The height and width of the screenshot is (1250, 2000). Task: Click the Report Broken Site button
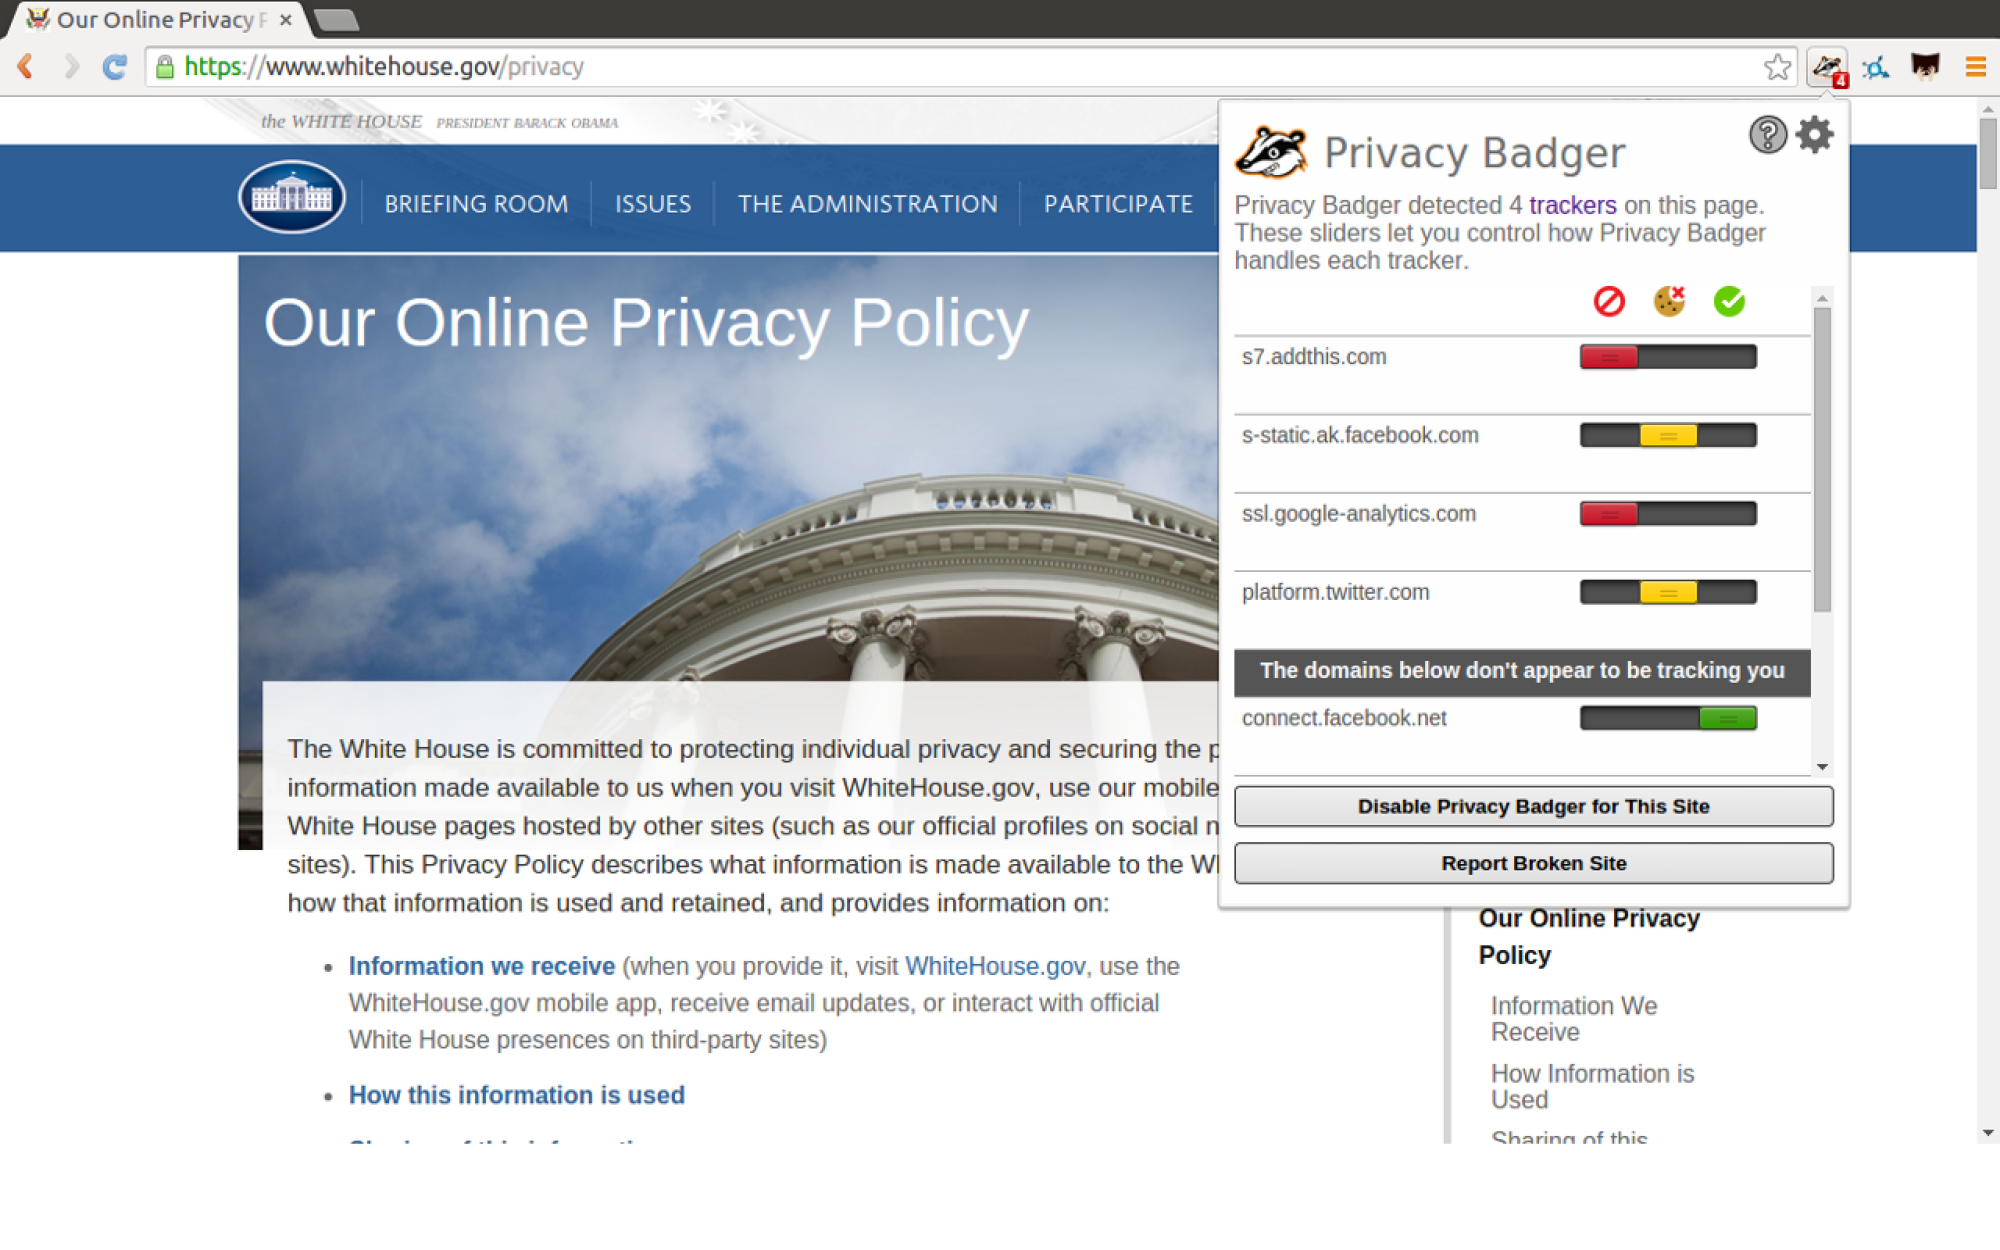(1533, 863)
